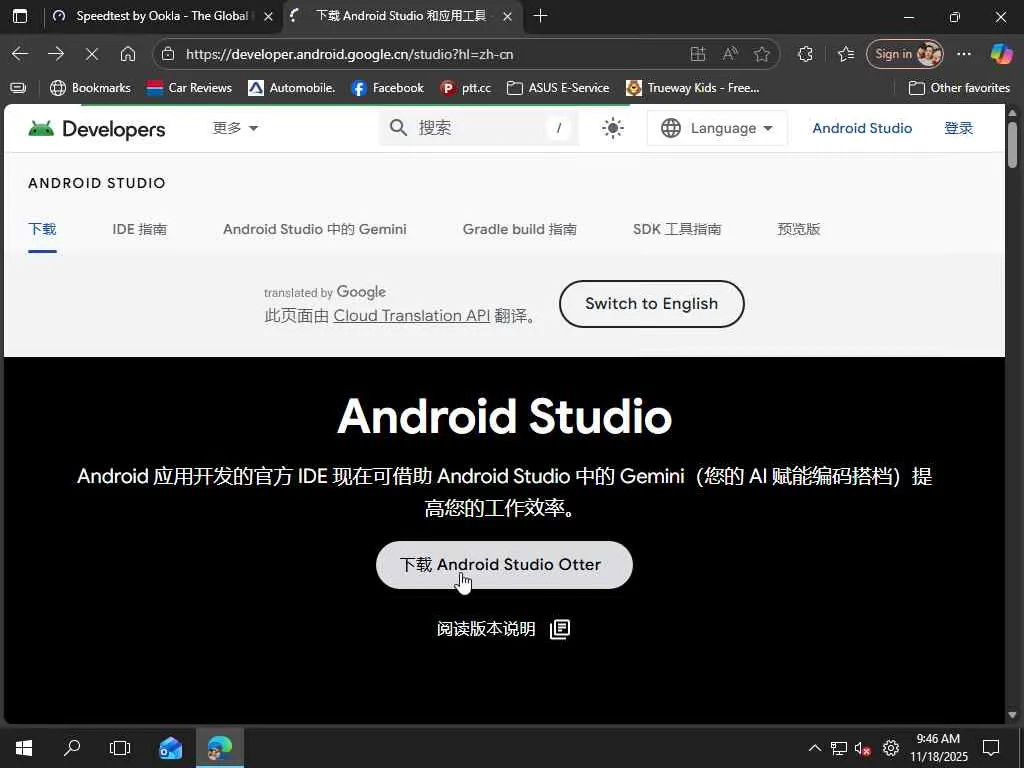1024x768 pixels.
Task: Launch the Copilot sidebar
Action: (1001, 54)
